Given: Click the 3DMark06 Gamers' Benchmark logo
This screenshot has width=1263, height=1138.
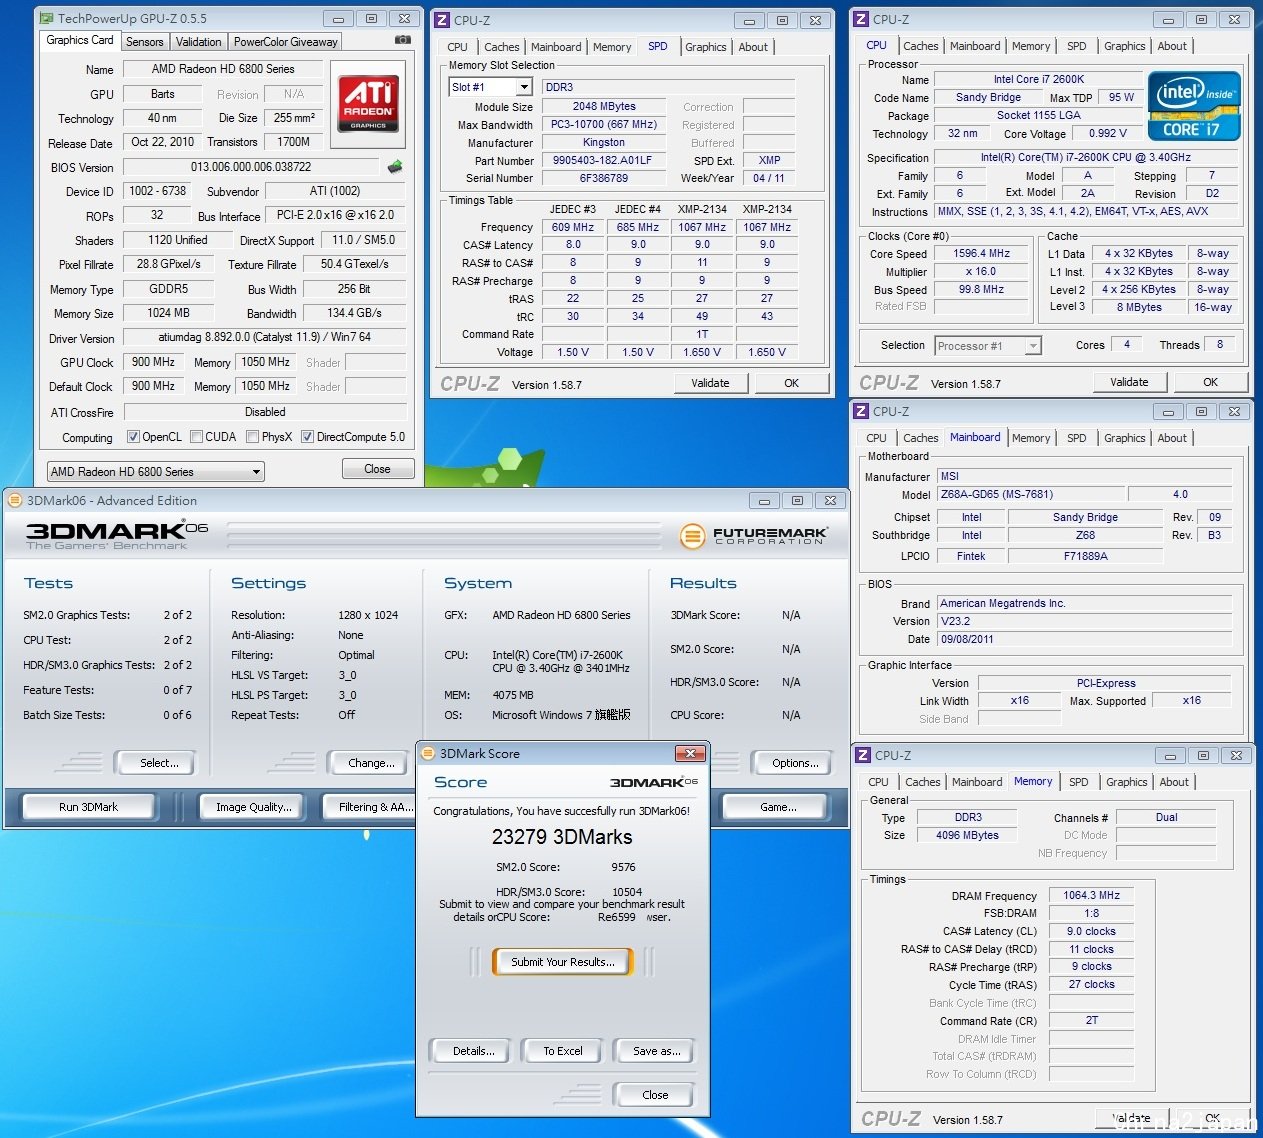Looking at the screenshot, I should (117, 535).
